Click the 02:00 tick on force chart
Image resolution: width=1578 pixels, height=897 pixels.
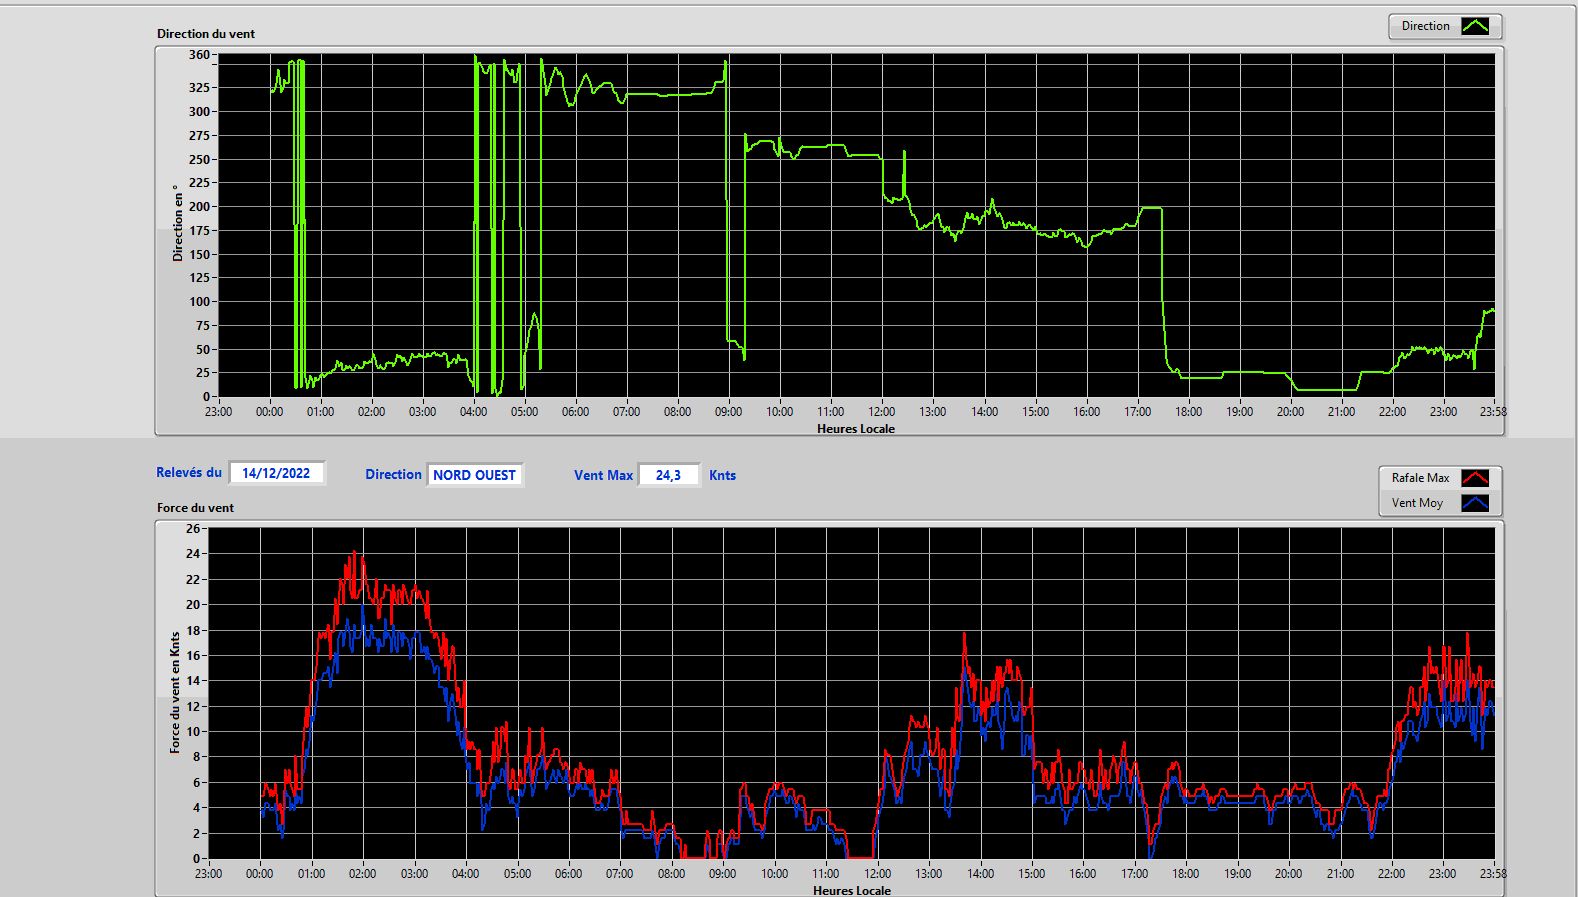click(362, 873)
